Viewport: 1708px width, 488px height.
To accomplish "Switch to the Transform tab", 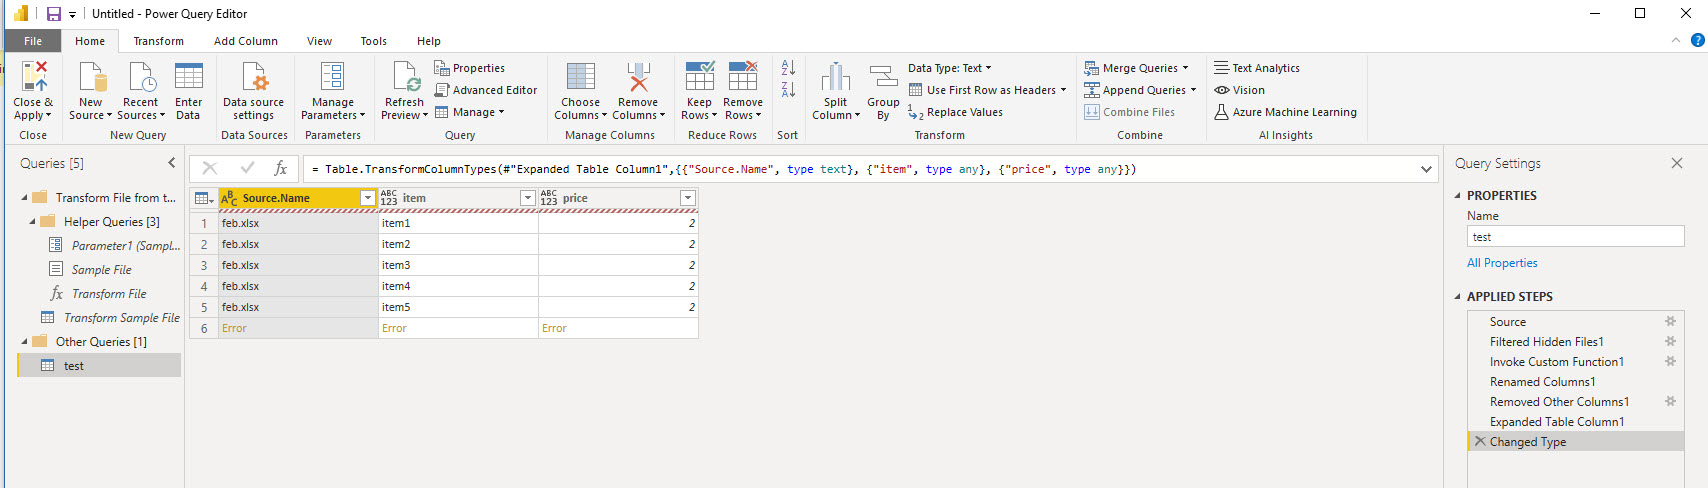I will point(159,41).
